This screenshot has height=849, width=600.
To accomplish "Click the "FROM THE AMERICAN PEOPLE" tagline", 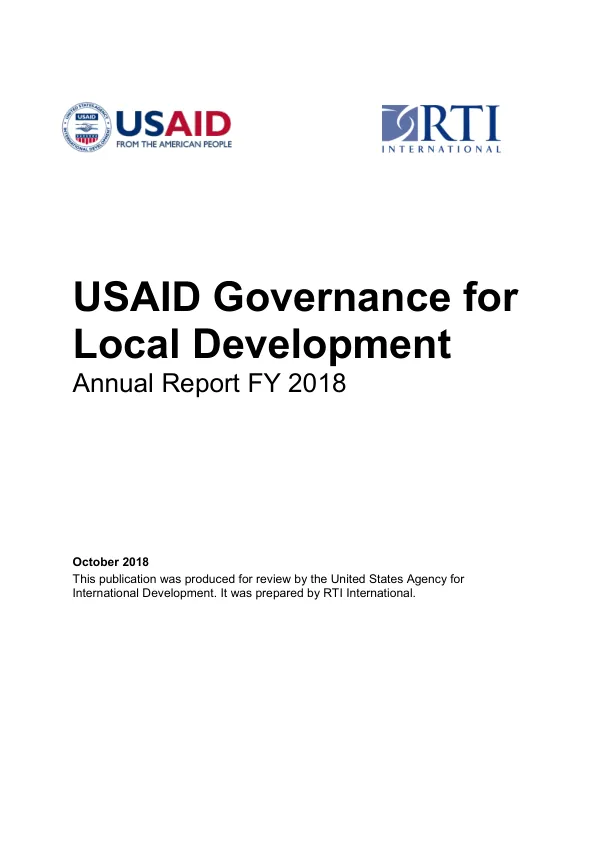I will pos(174,144).
